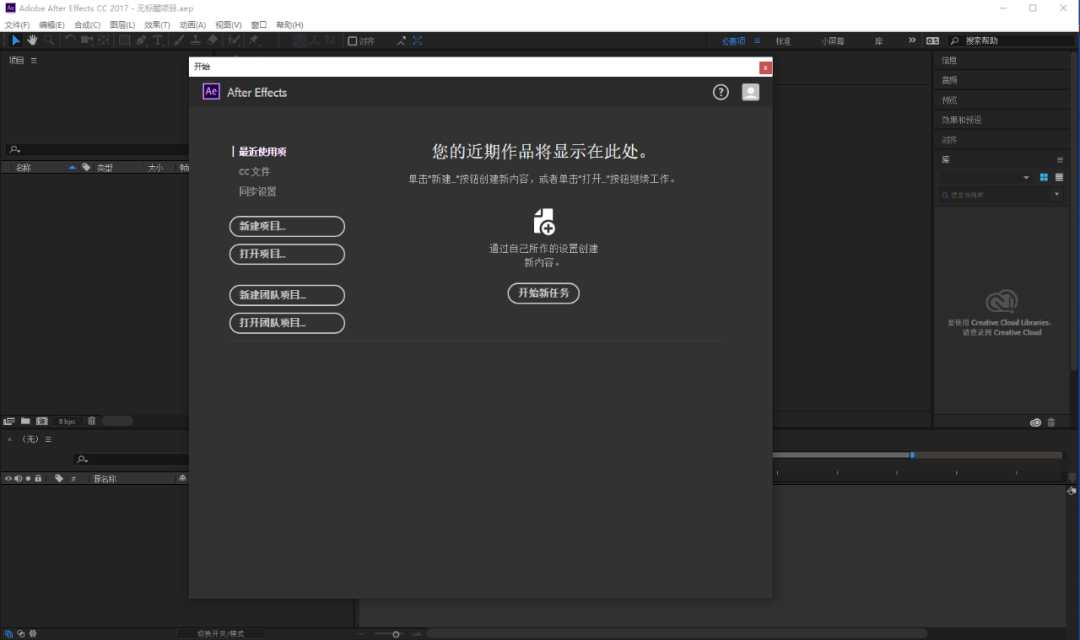This screenshot has height=640, width=1080.
Task: Enable the 对齐 snapping checkbox
Action: tap(352, 41)
